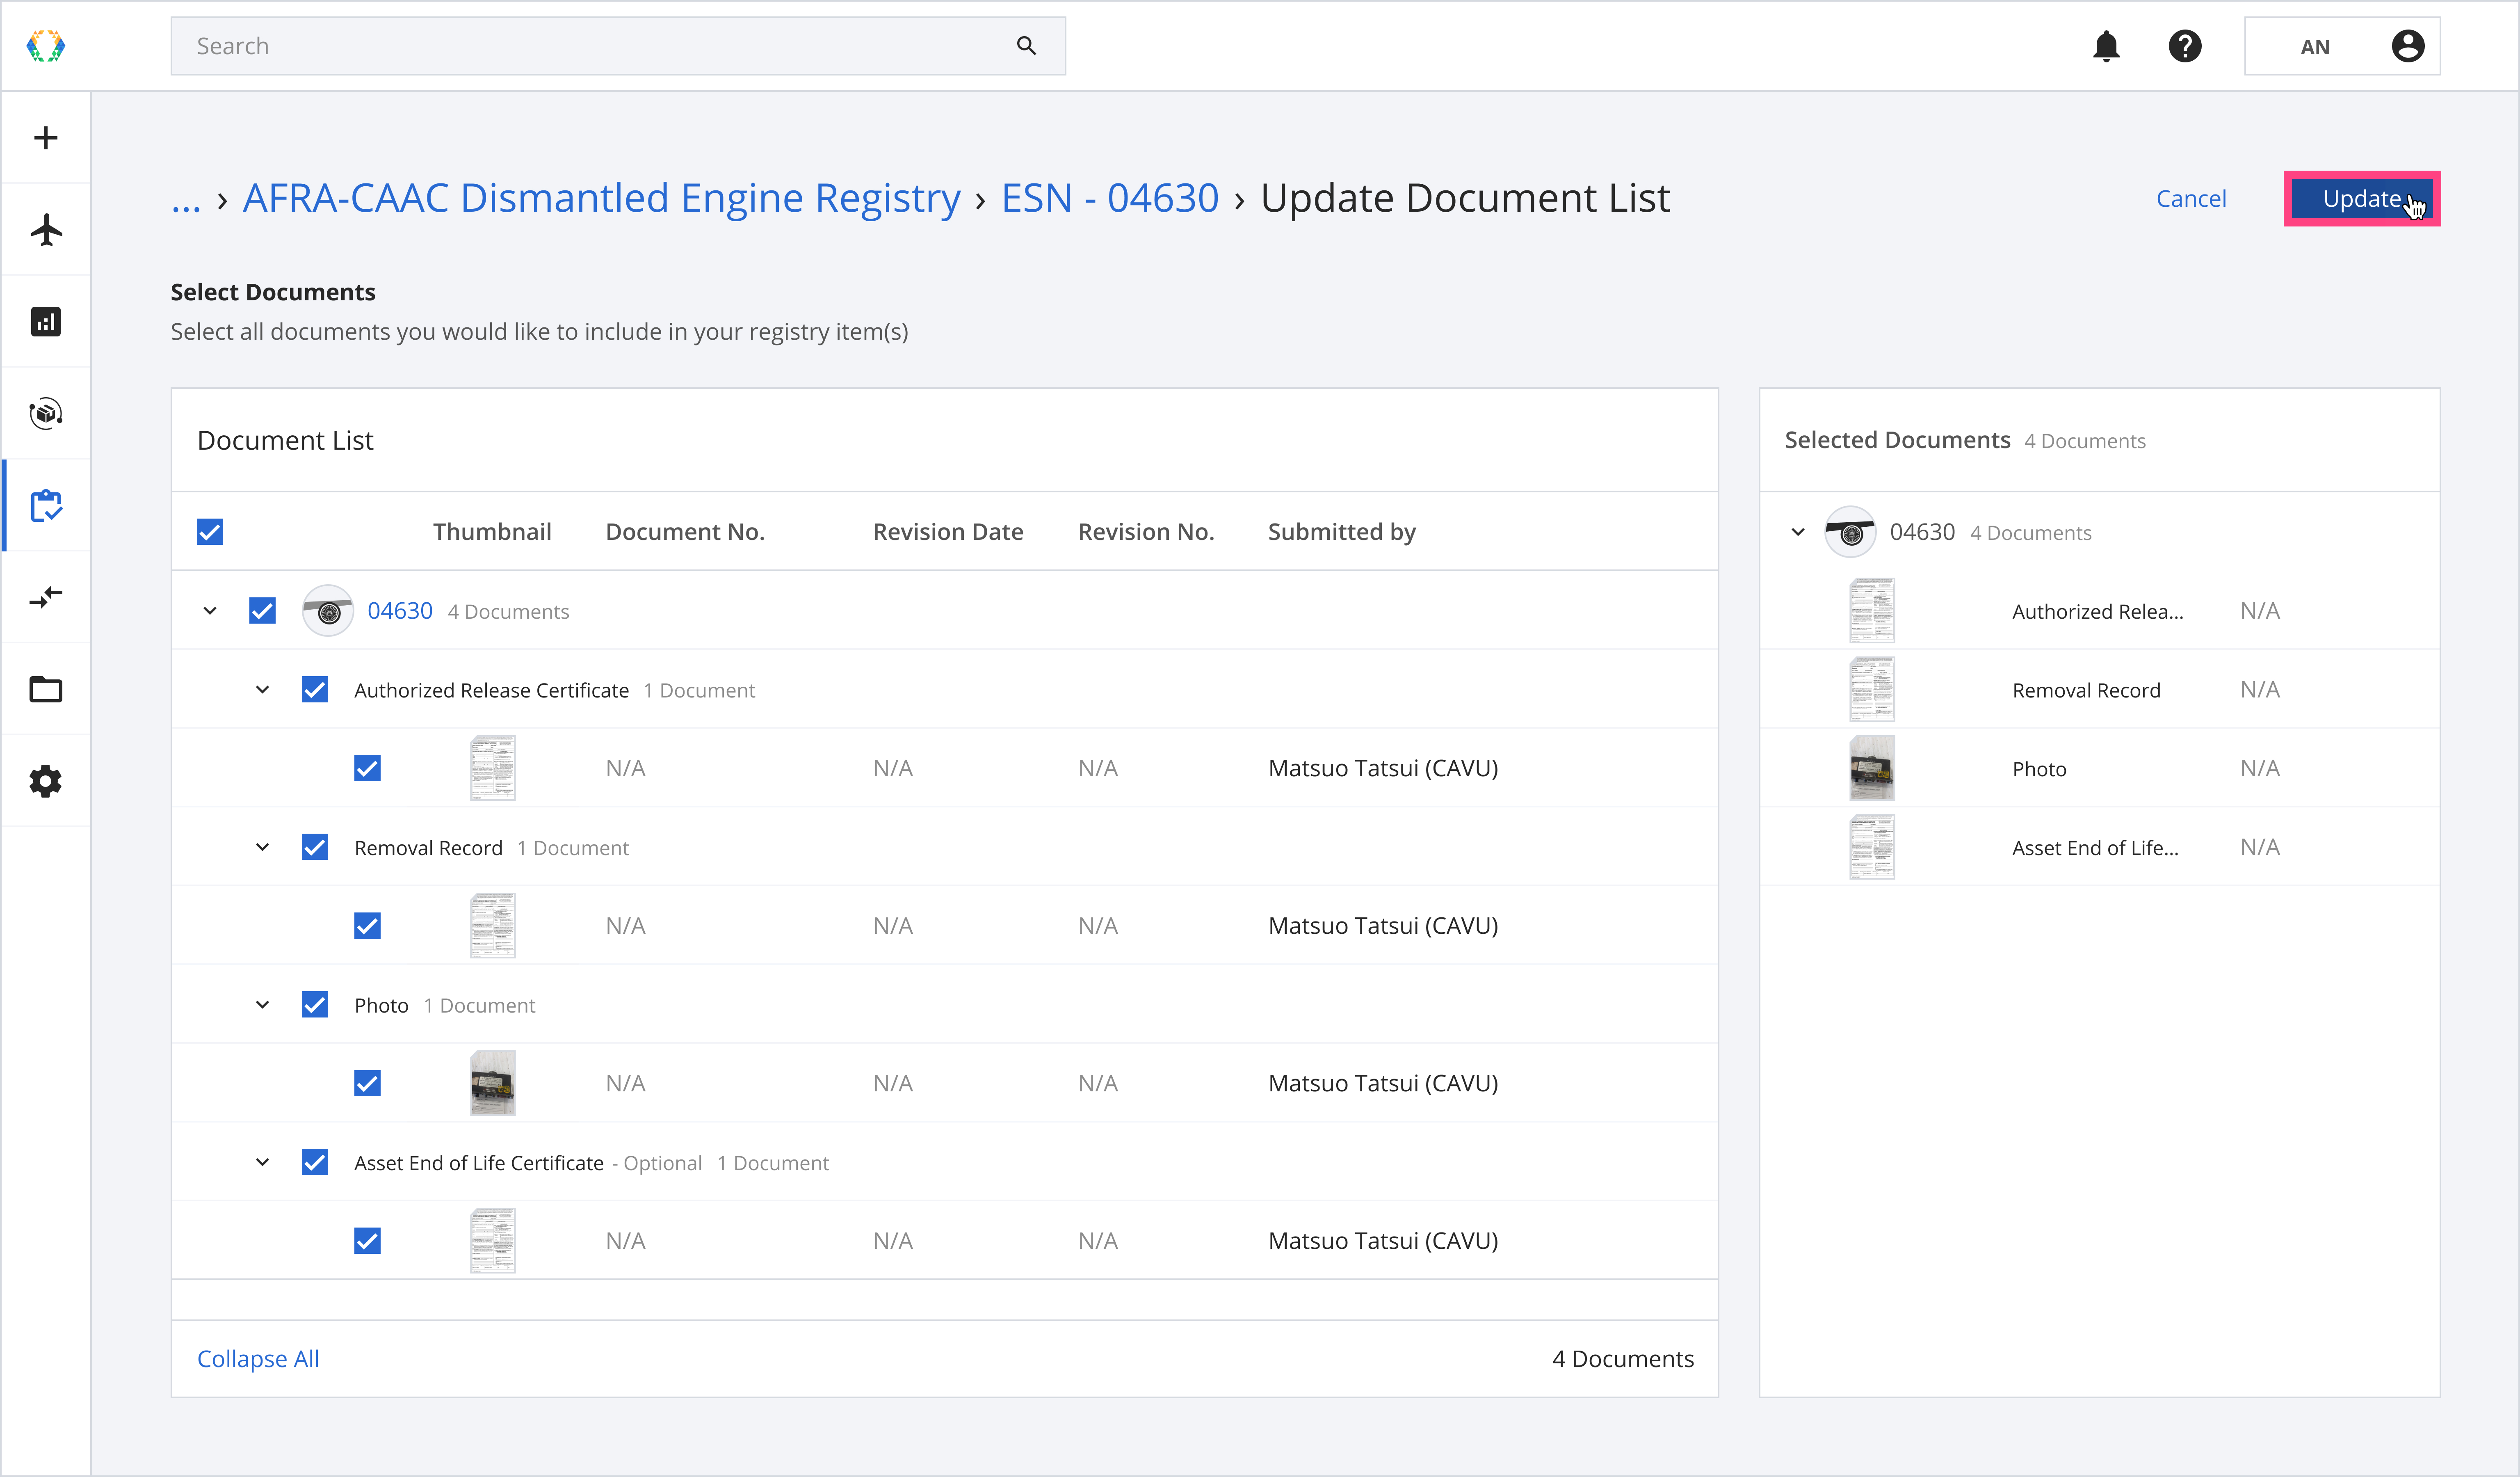Image resolution: width=2520 pixels, height=1477 pixels.
Task: Open the reports chart sidebar icon
Action: pos(46,322)
